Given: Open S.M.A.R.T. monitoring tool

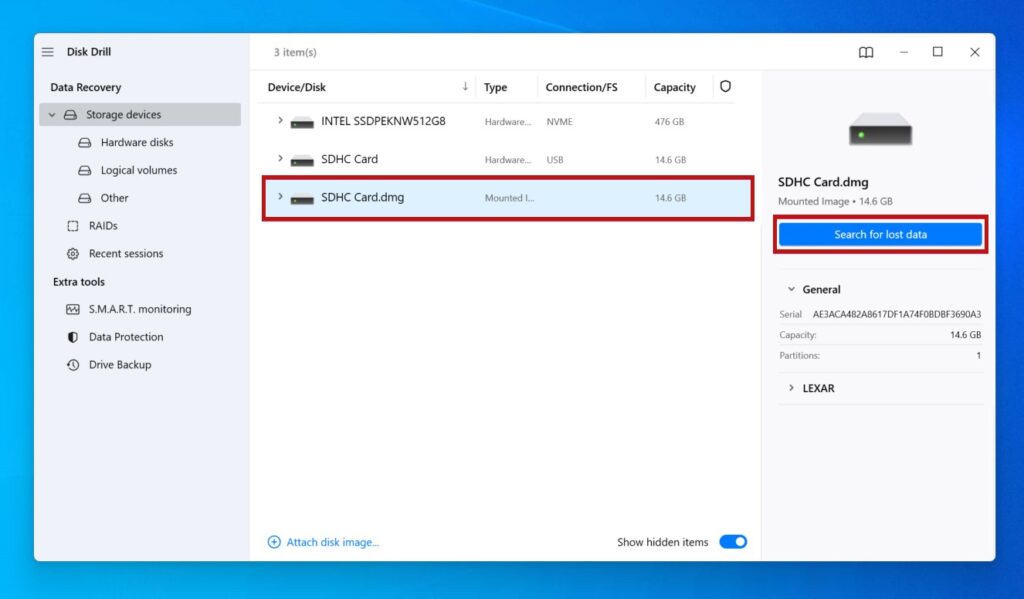Looking at the screenshot, I should tap(139, 309).
